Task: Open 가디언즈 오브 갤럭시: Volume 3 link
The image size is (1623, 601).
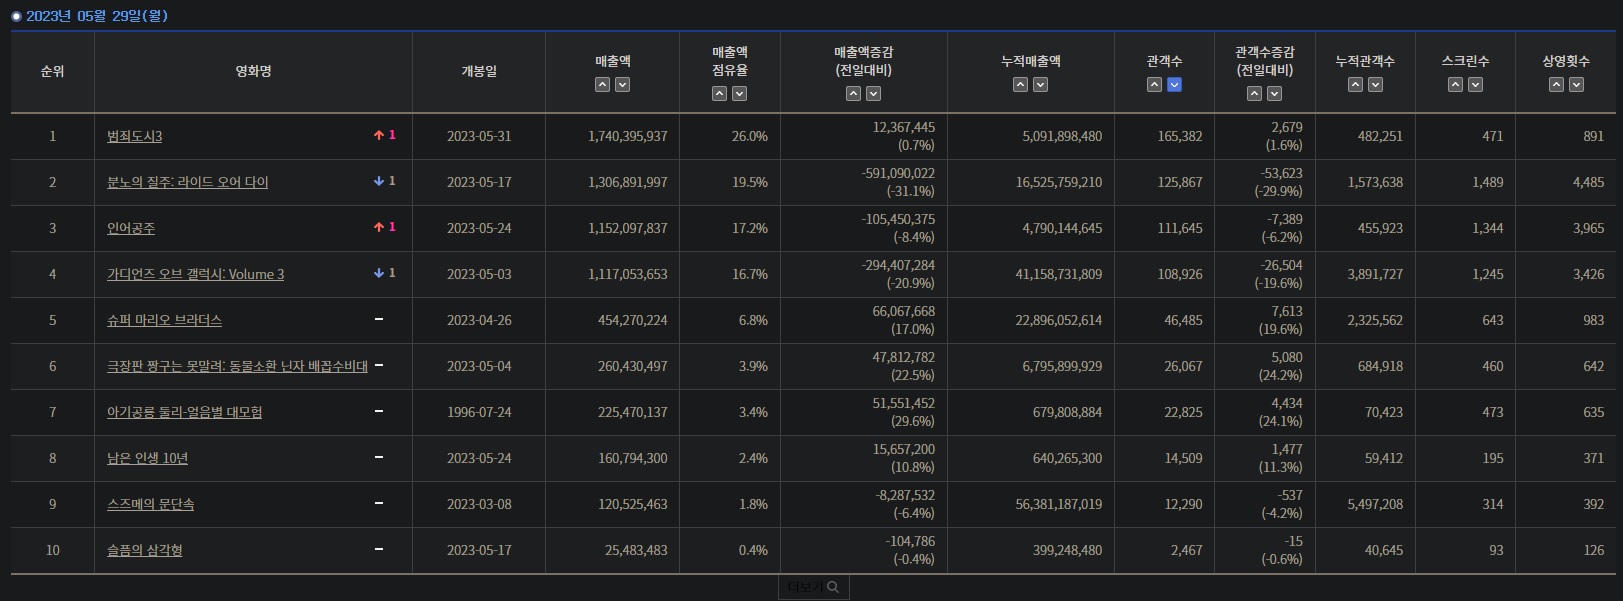Action: 195,274
